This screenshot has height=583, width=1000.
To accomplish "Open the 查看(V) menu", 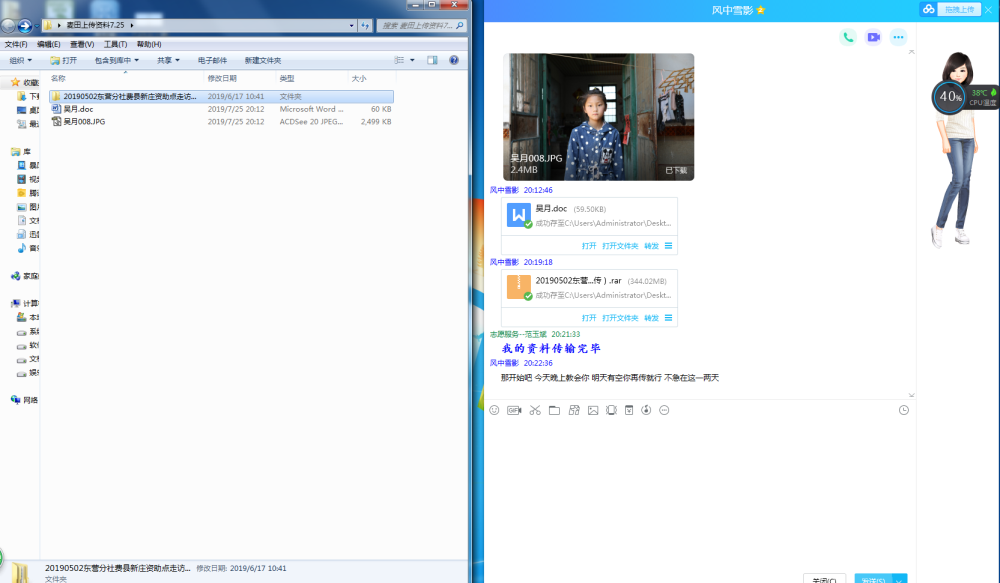I will (82, 44).
